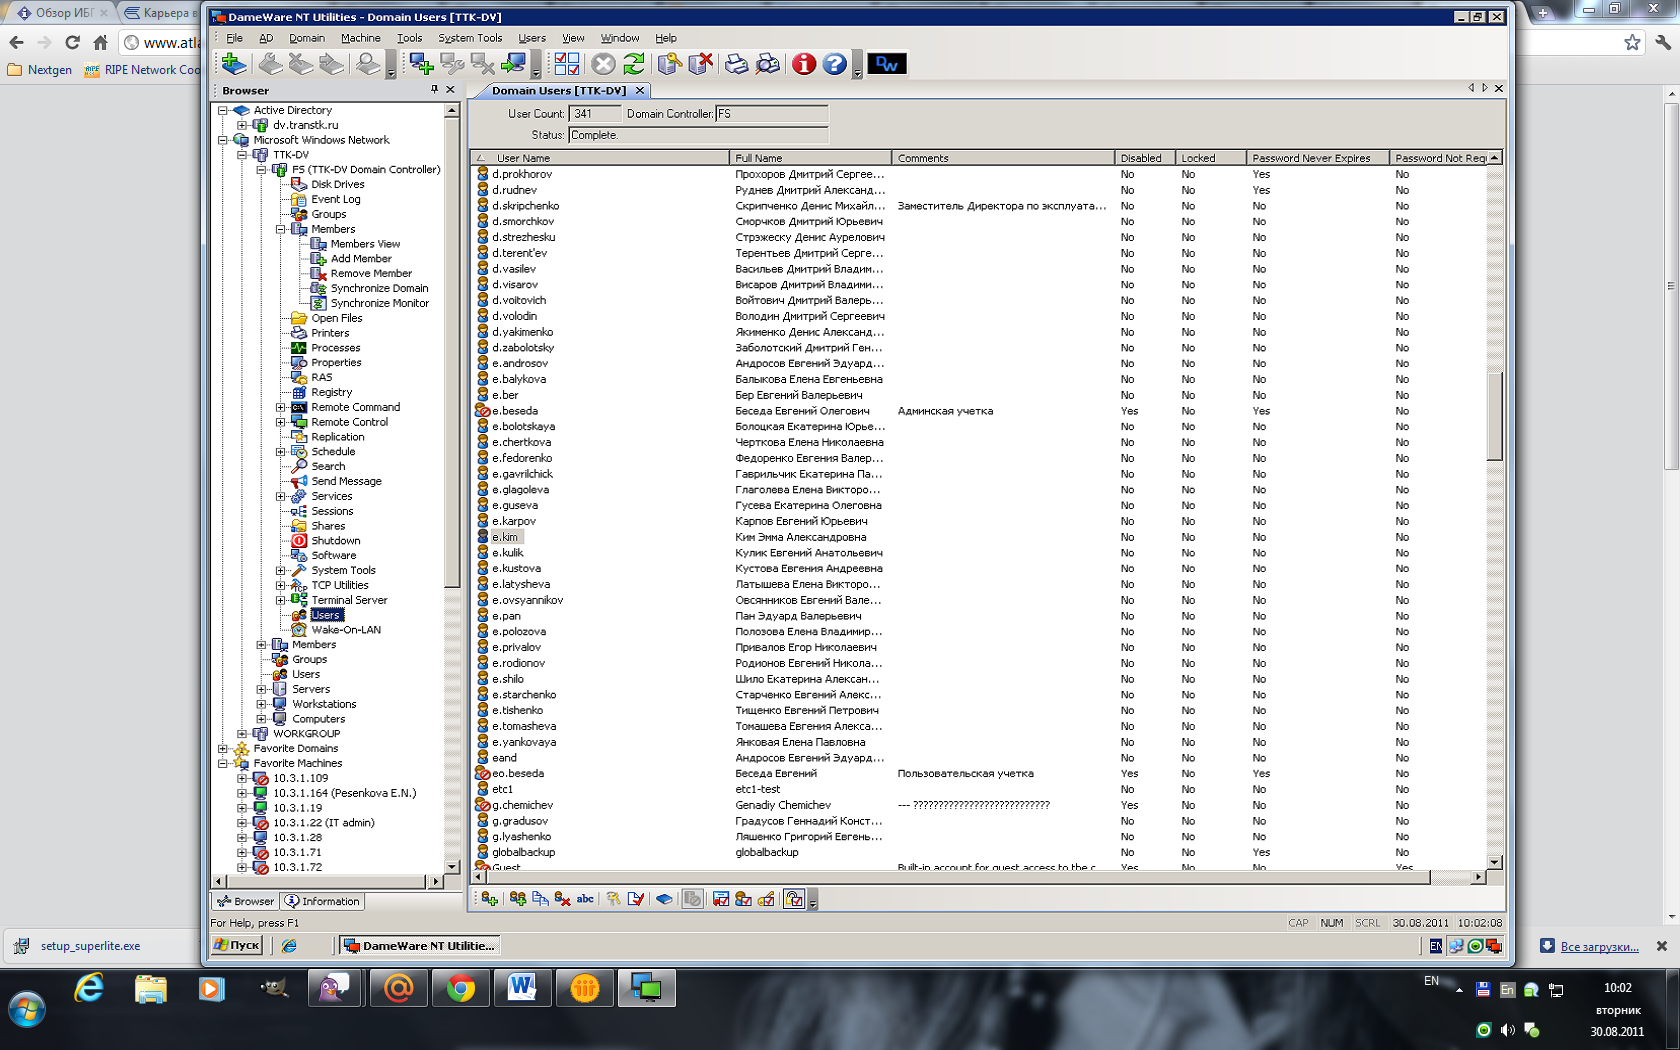Screen dimensions: 1680x1050
Task: Select machine 10.3.1.22 (IT admin)
Action: tap(323, 823)
